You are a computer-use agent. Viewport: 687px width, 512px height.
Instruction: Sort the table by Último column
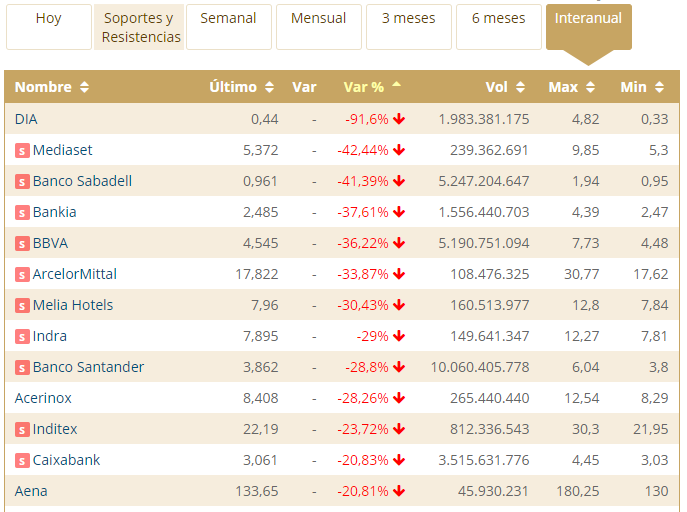(240, 87)
